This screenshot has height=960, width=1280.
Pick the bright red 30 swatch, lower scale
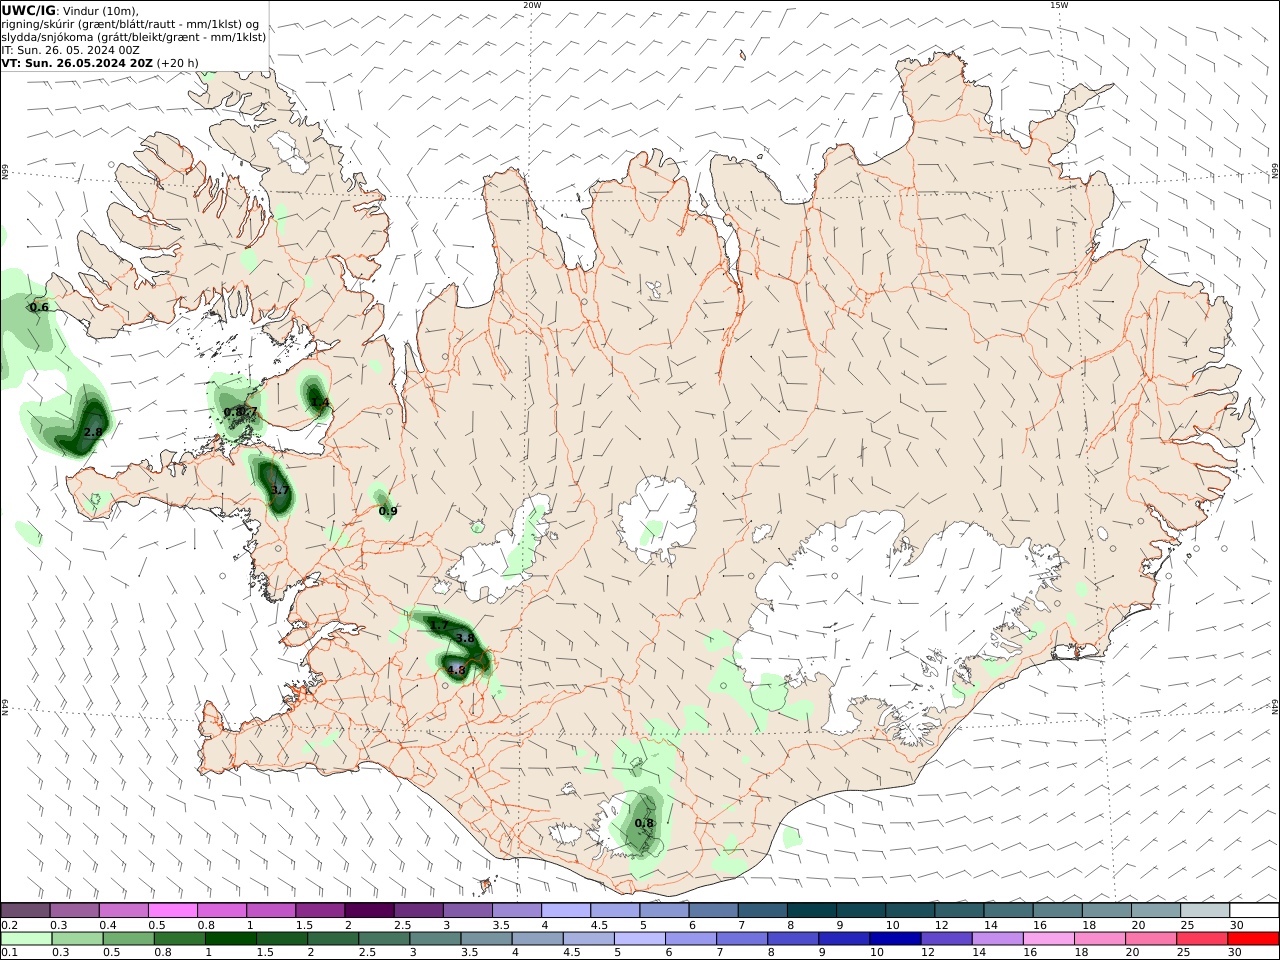1253,939
